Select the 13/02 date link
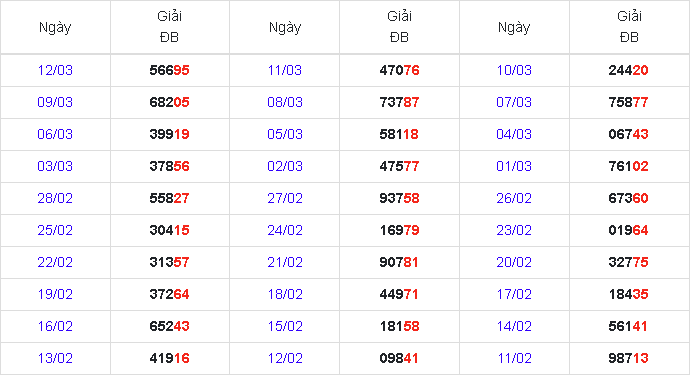Screen dimensions: 690x375 [55, 358]
